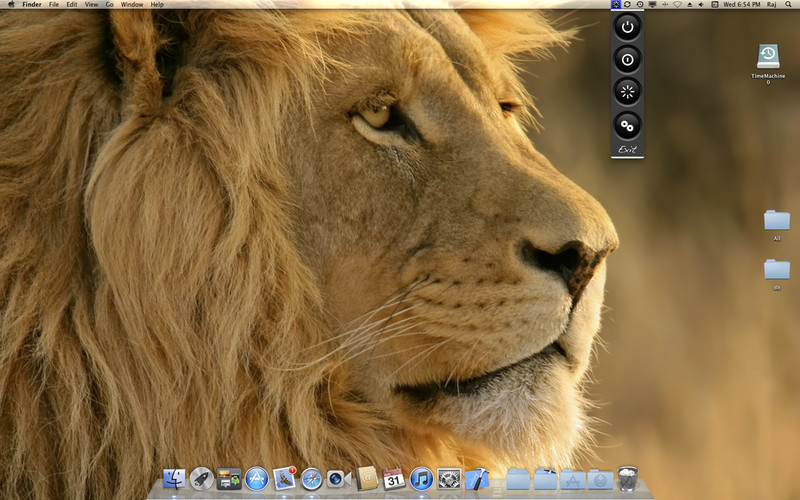Image resolution: width=800 pixels, height=500 pixels.
Task: Open the App Store in the Dock
Action: click(257, 479)
